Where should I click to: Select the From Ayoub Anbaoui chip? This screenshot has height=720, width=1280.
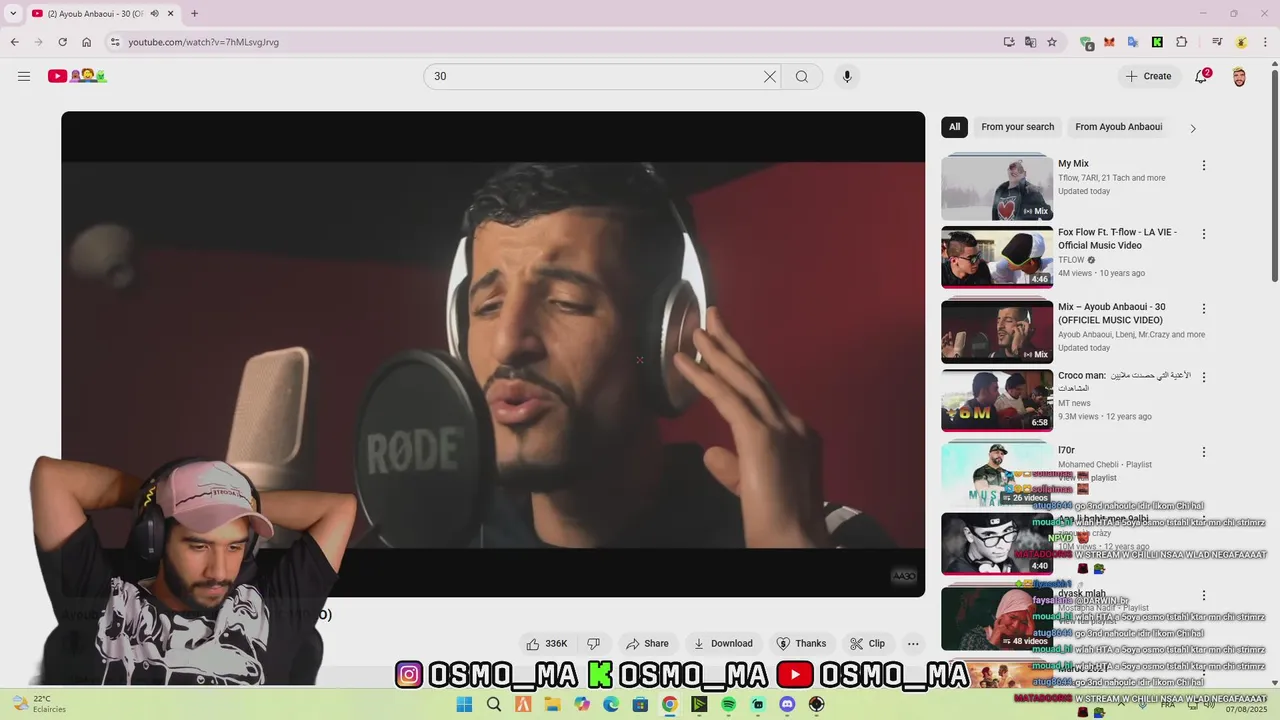1118,127
